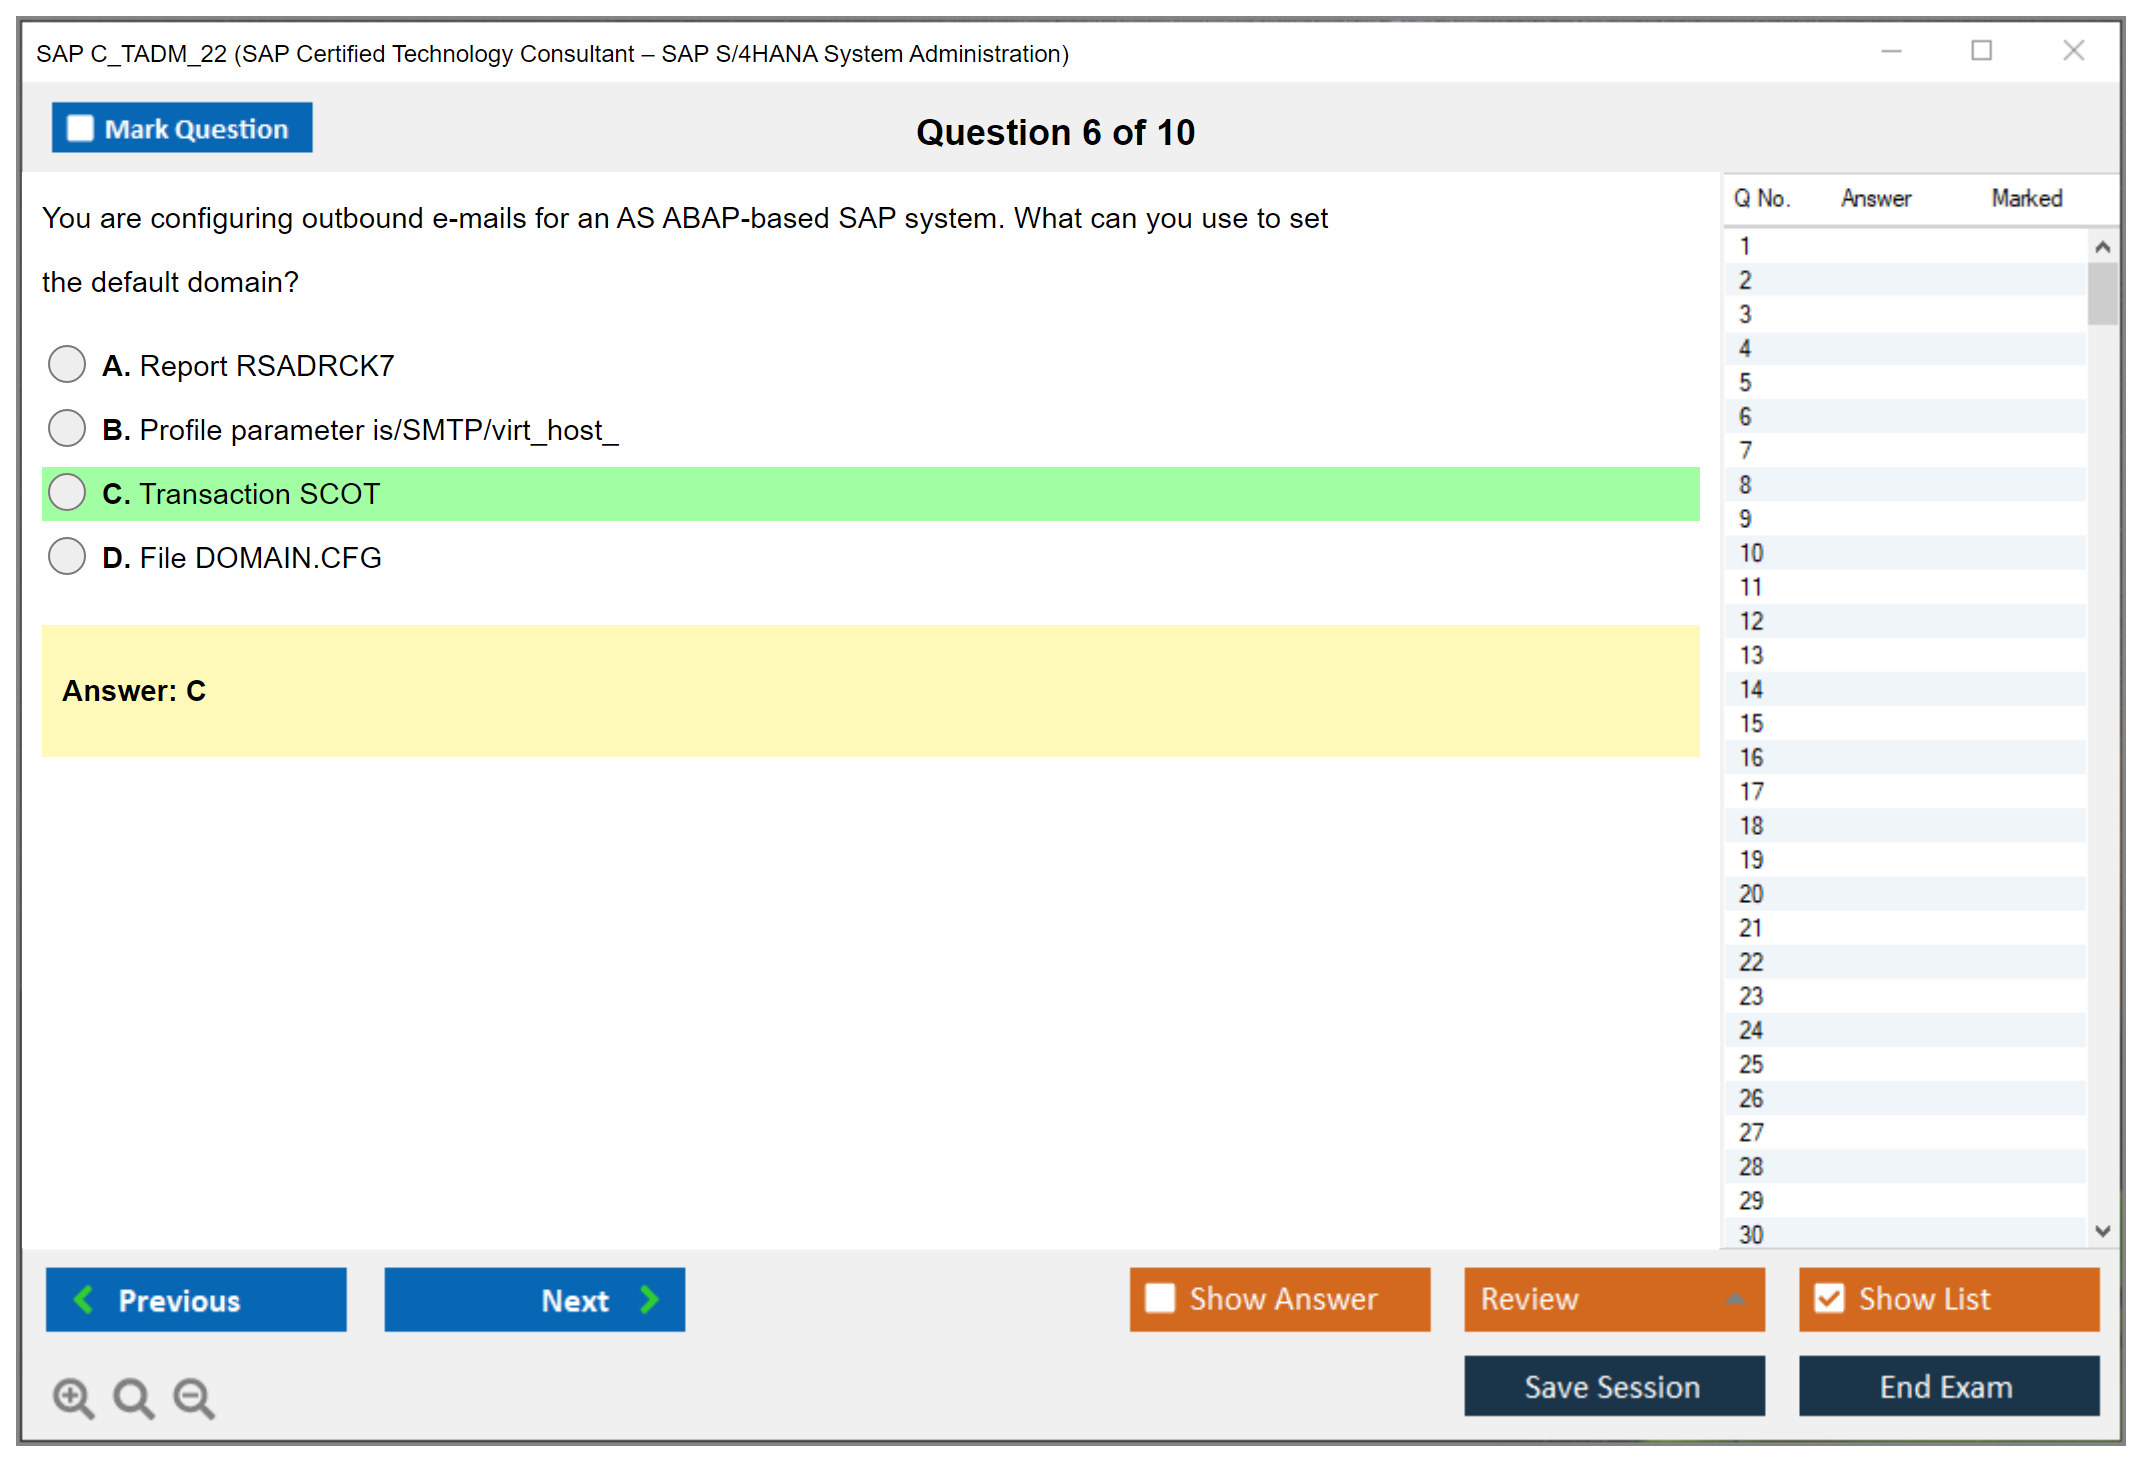Click the zoom out magnifier icon

point(194,1397)
